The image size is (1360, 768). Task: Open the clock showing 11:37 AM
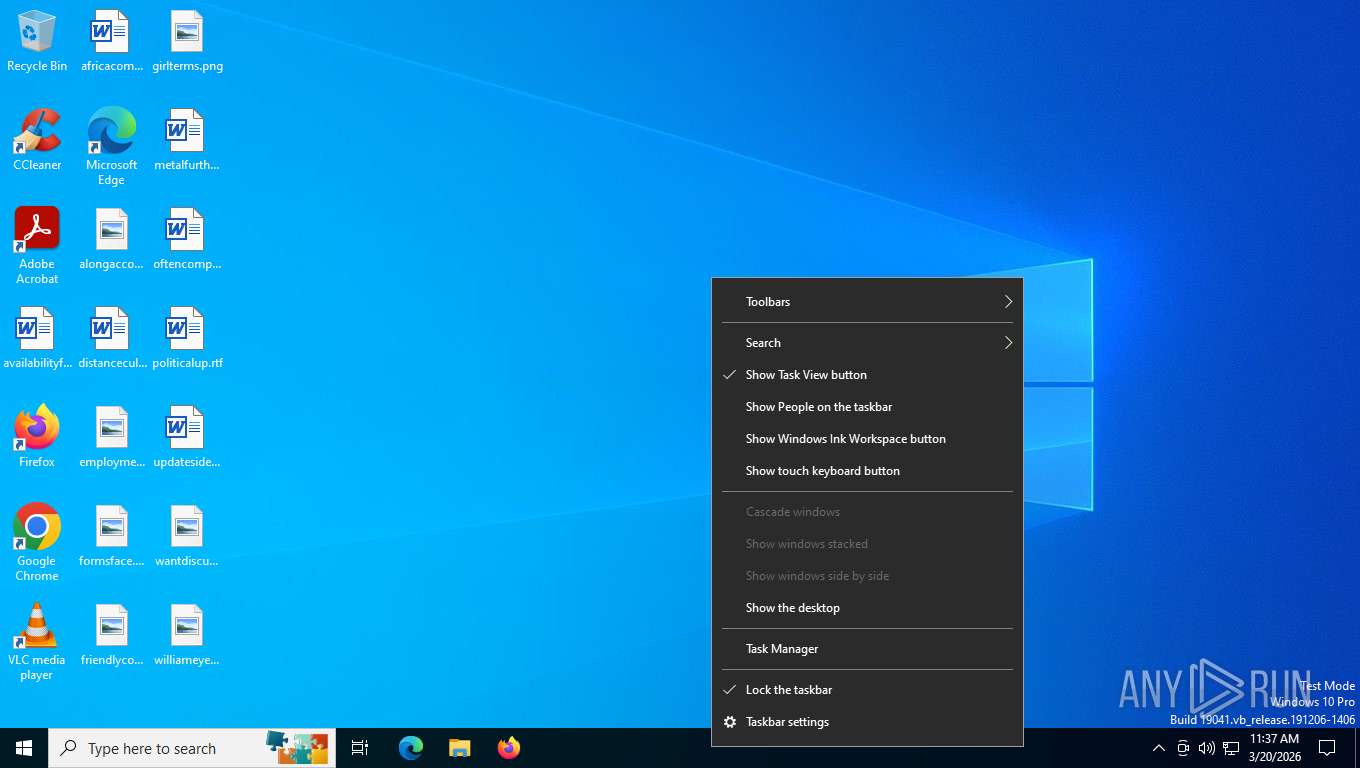click(x=1274, y=748)
